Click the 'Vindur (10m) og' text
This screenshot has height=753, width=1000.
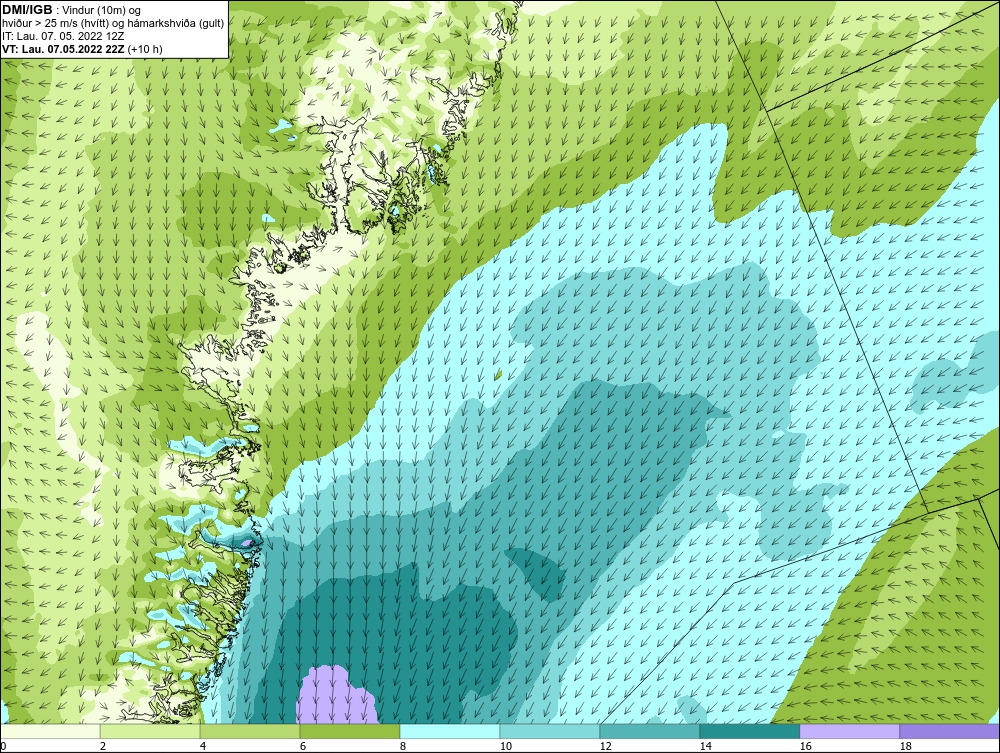pyautogui.click(x=102, y=11)
